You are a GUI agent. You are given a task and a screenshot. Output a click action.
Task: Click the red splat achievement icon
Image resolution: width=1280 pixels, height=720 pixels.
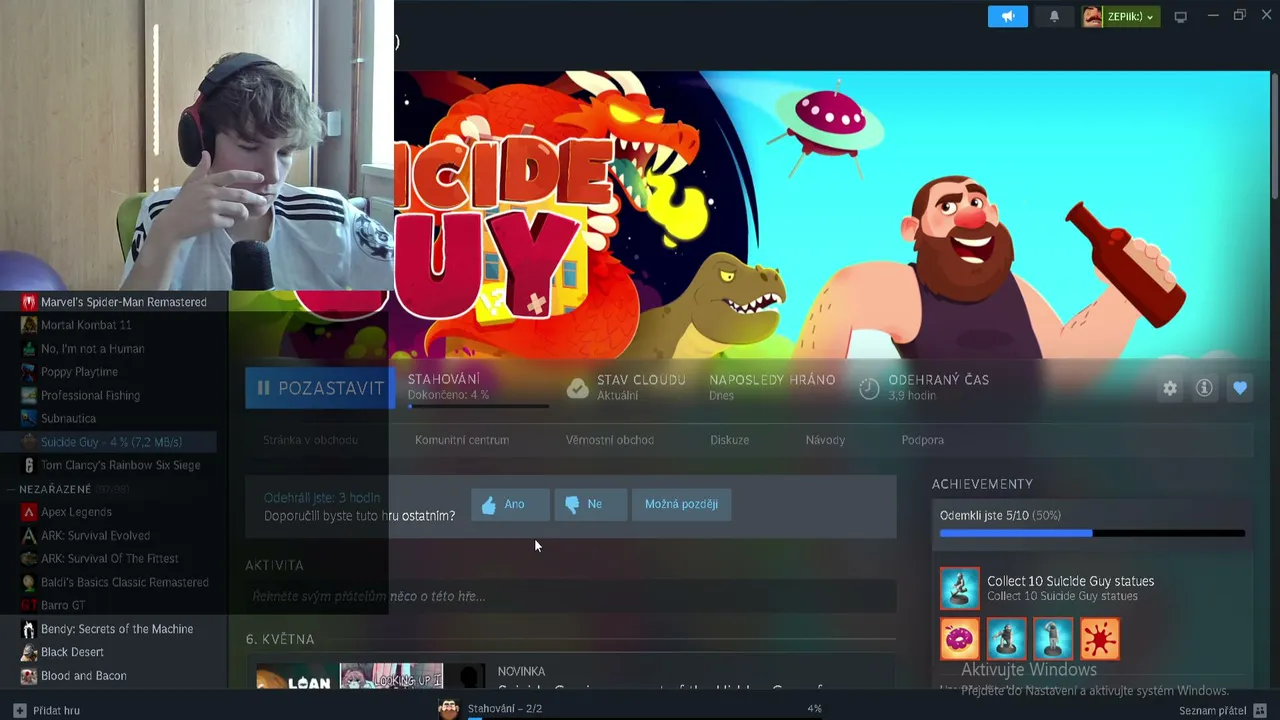point(1100,639)
